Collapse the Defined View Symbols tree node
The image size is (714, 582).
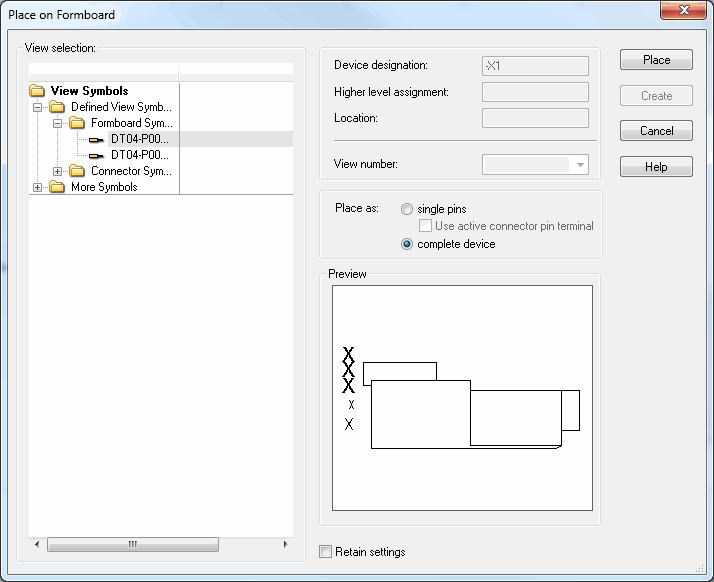point(38,107)
